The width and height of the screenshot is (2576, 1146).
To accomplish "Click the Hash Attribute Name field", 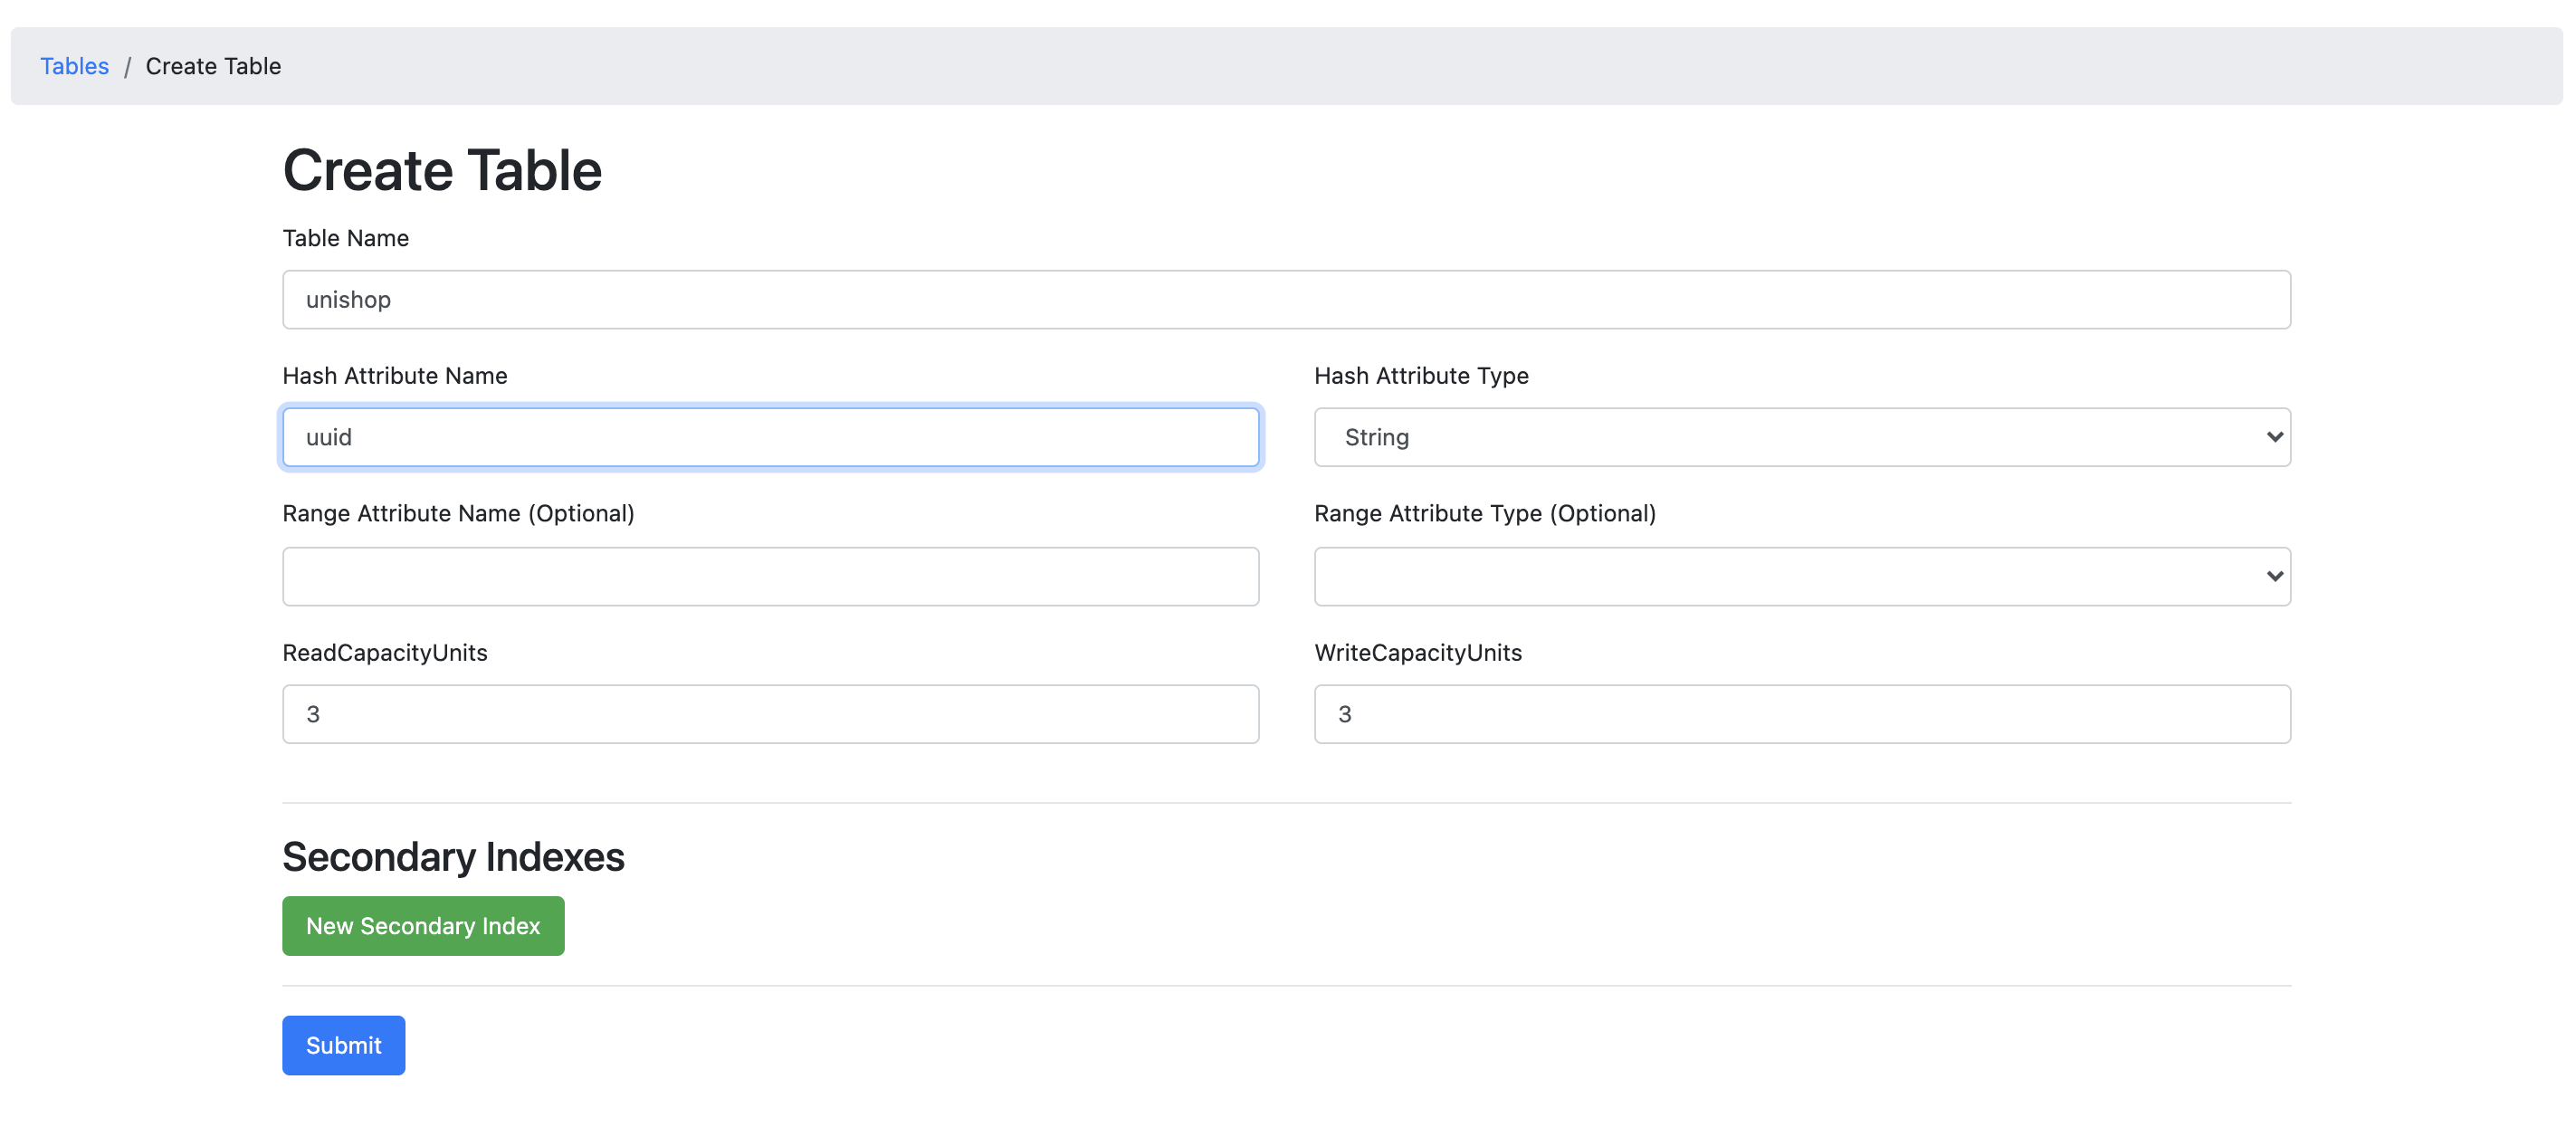I will coord(772,436).
